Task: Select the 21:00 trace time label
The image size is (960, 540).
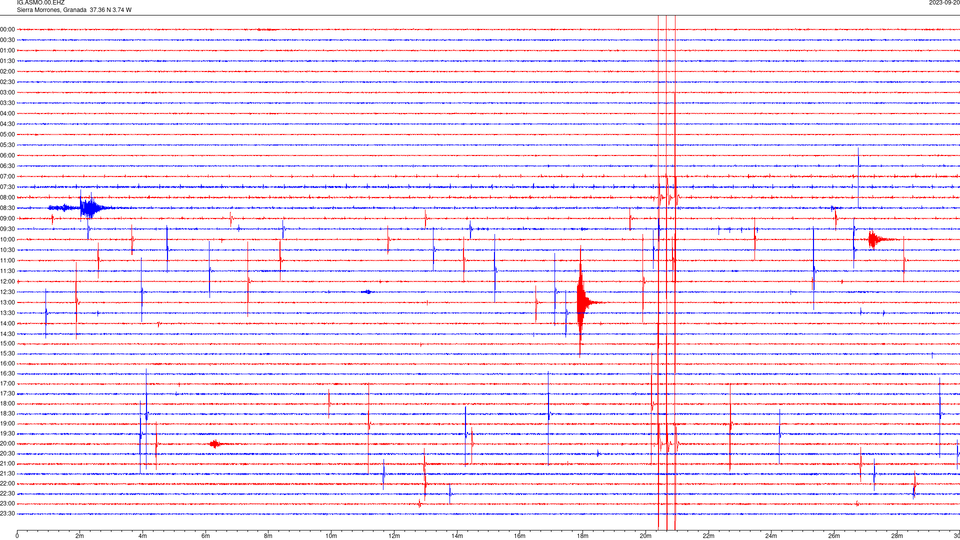Action: (7, 463)
